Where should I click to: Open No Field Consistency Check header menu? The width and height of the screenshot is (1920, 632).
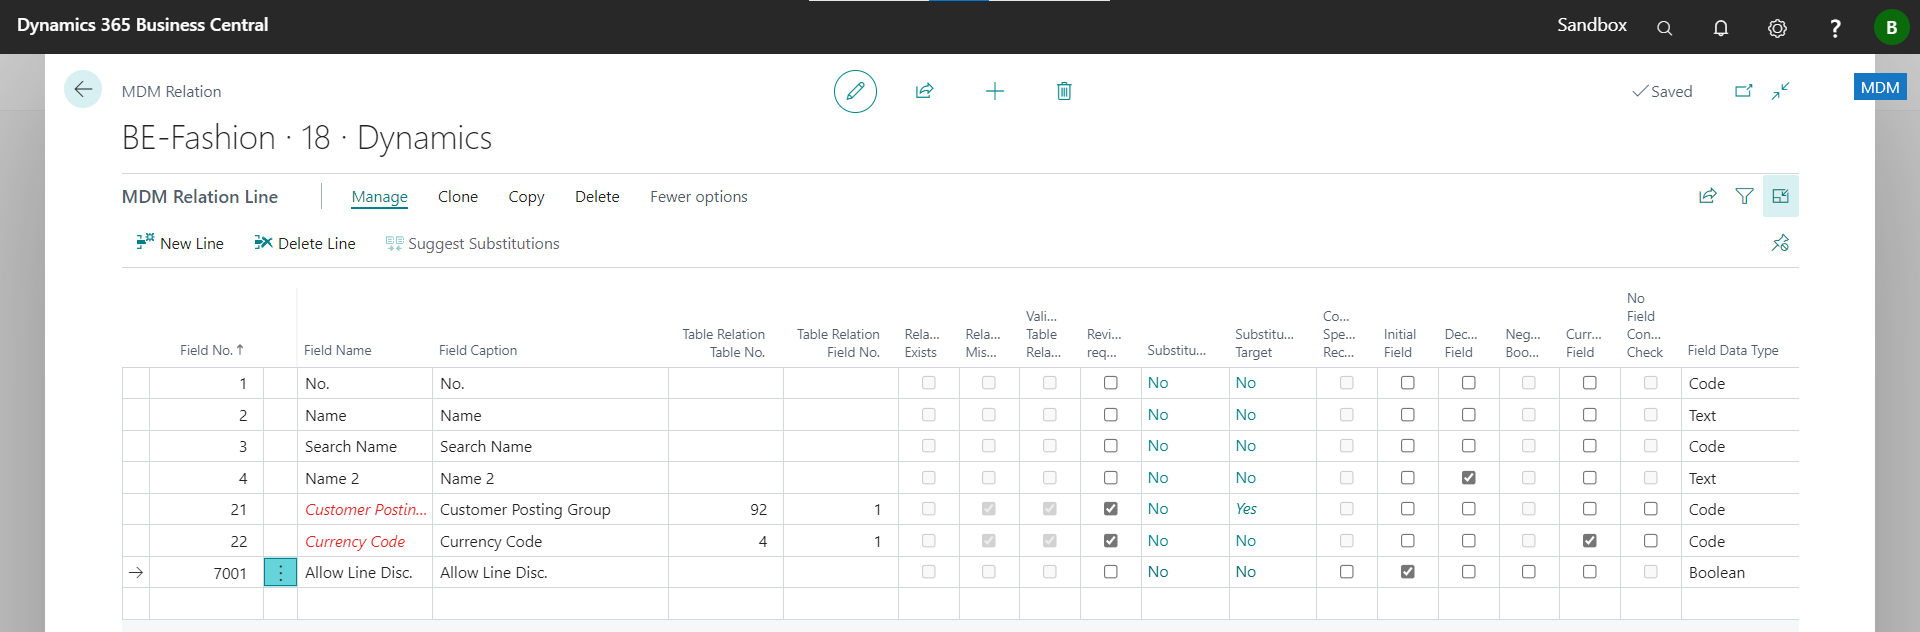coord(1644,325)
